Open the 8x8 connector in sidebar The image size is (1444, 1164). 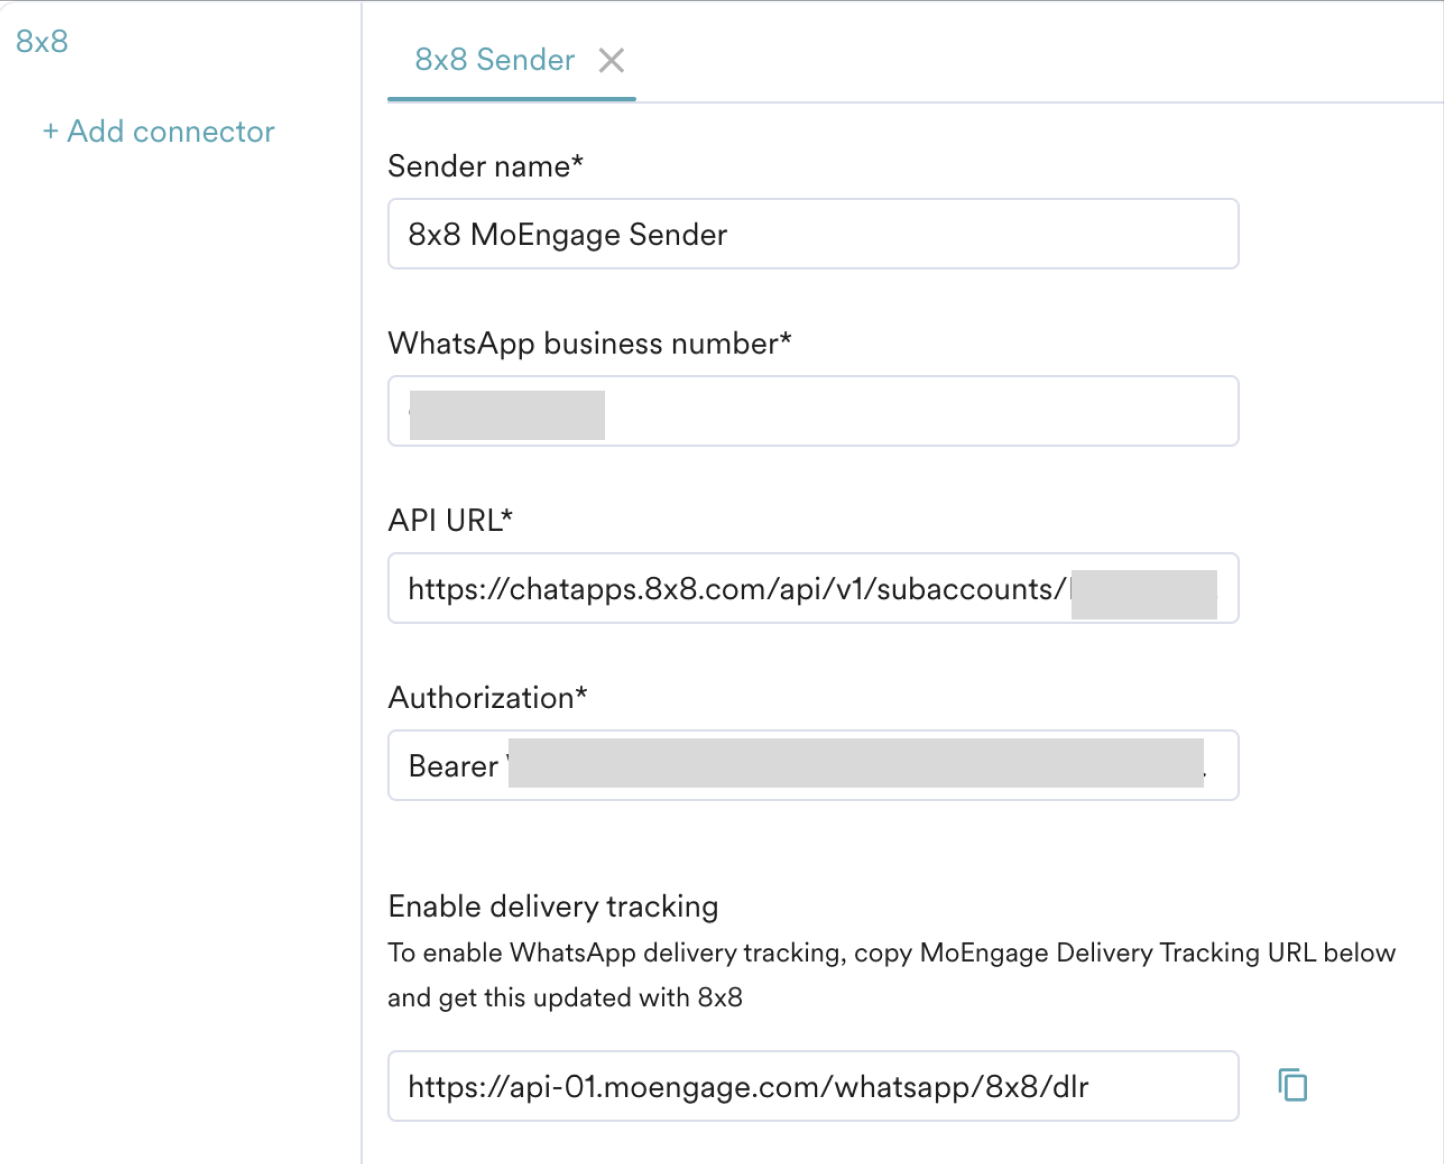click(42, 42)
